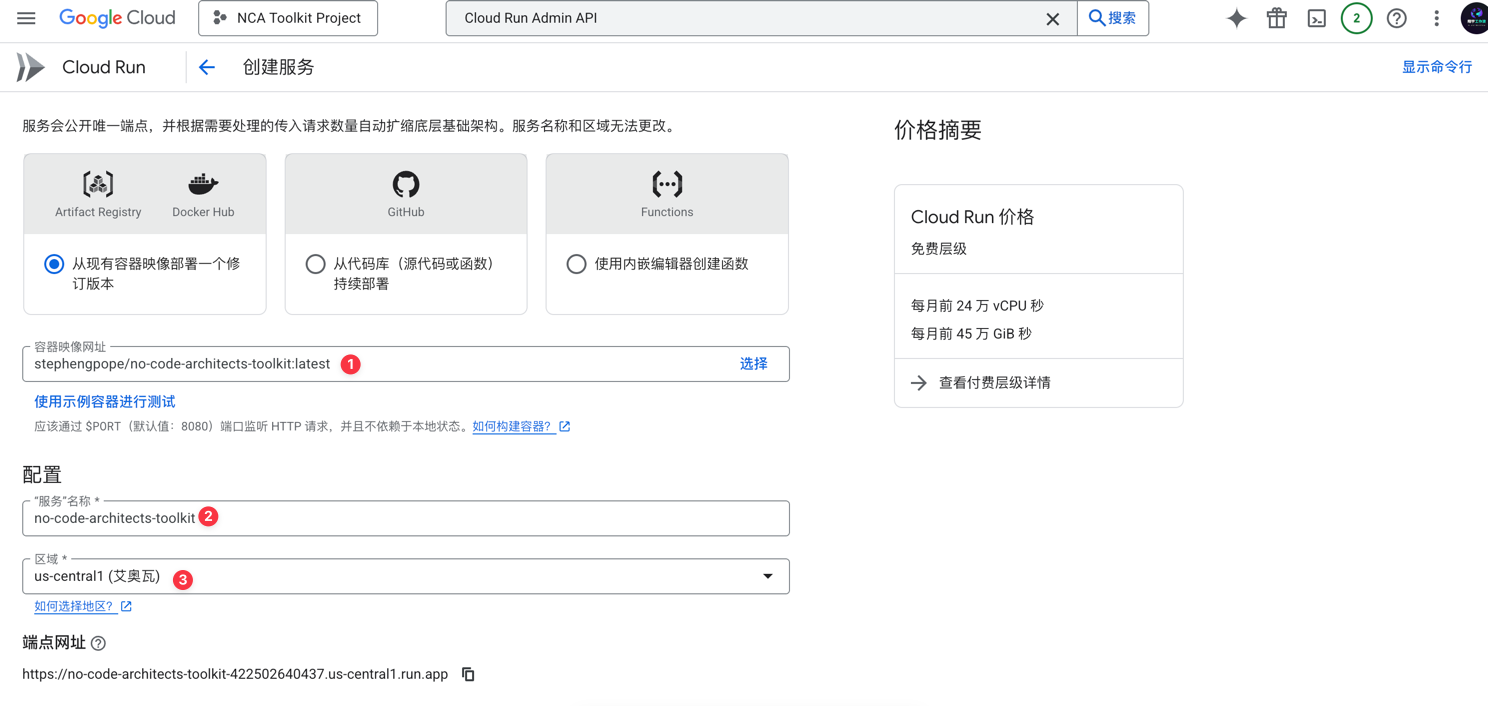Clear the search box with the X icon
Image resolution: width=1488 pixels, height=706 pixels.
pyautogui.click(x=1052, y=18)
